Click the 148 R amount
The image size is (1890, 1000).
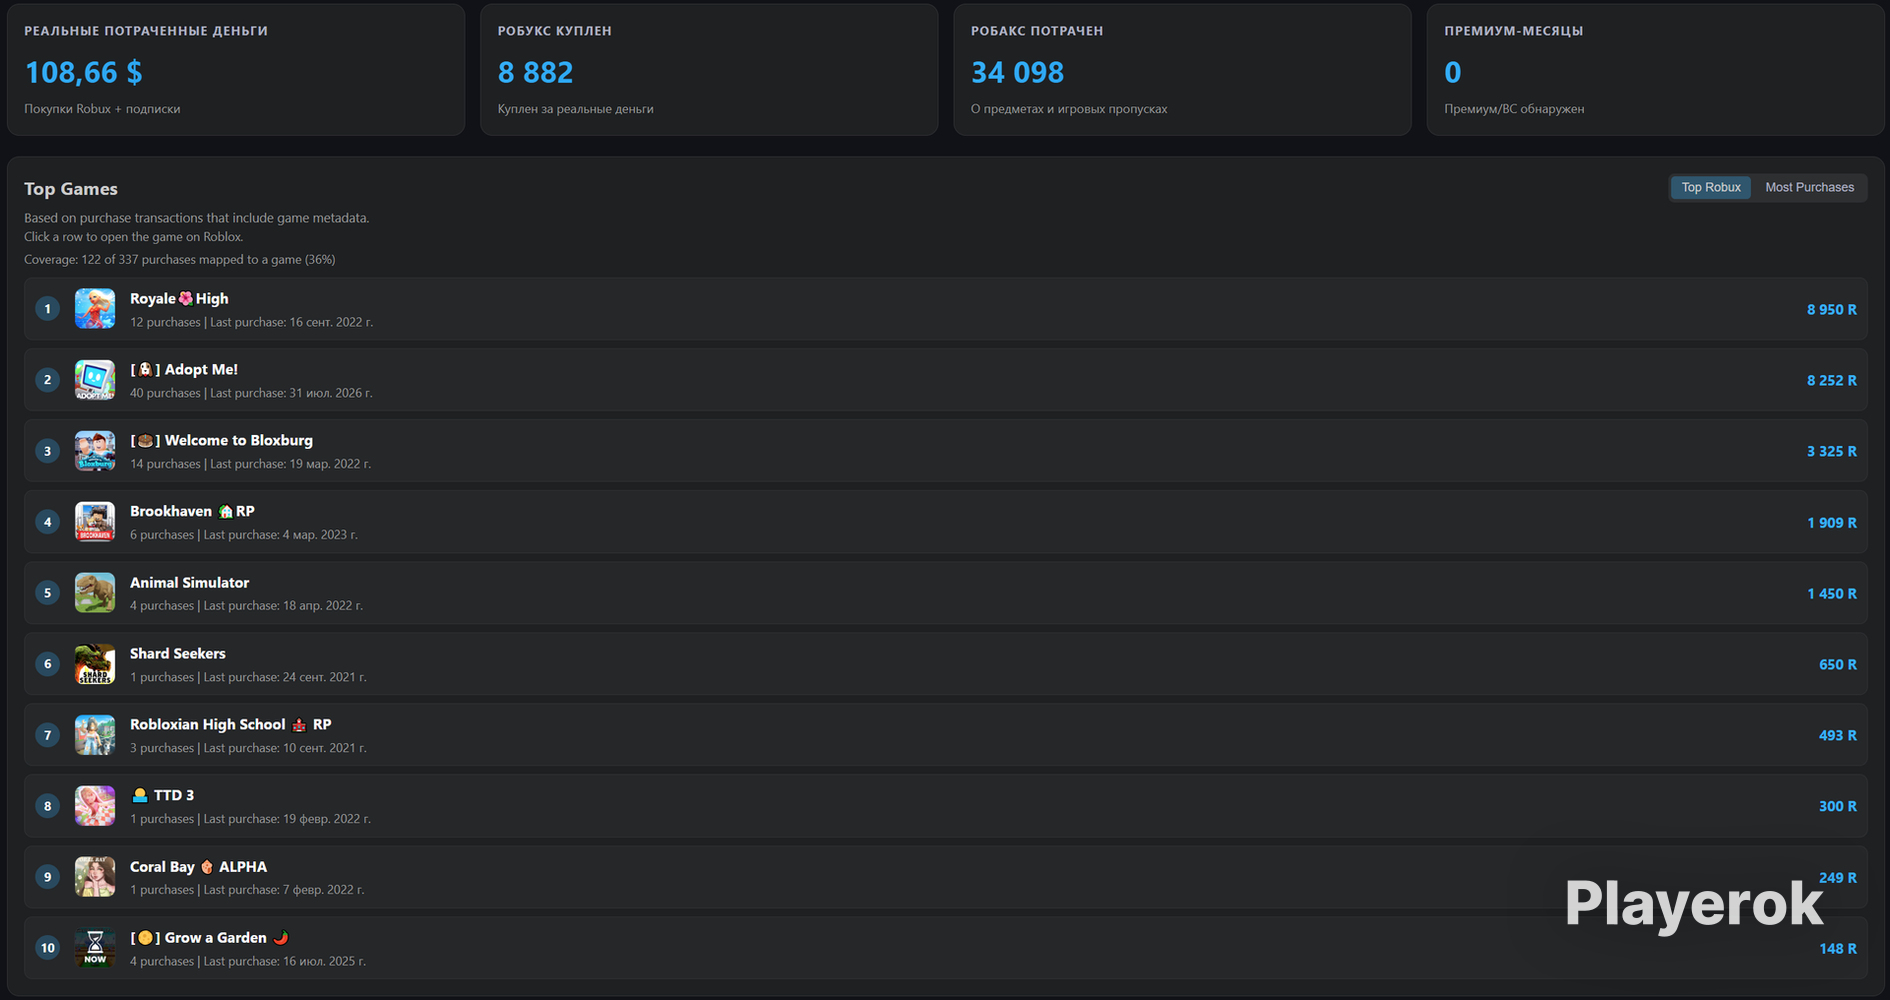click(x=1837, y=949)
